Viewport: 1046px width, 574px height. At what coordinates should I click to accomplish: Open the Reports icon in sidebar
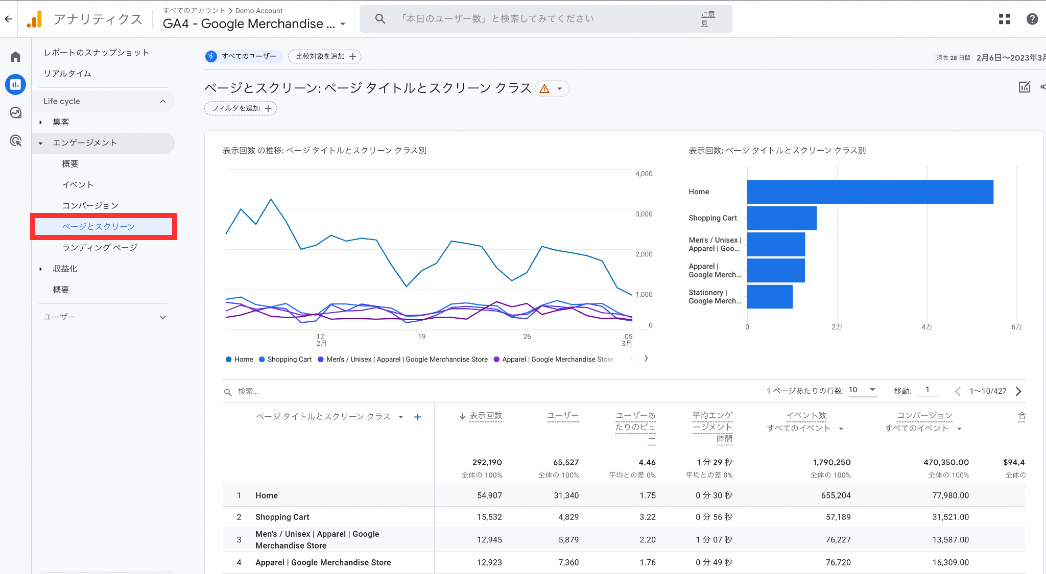click(15, 84)
